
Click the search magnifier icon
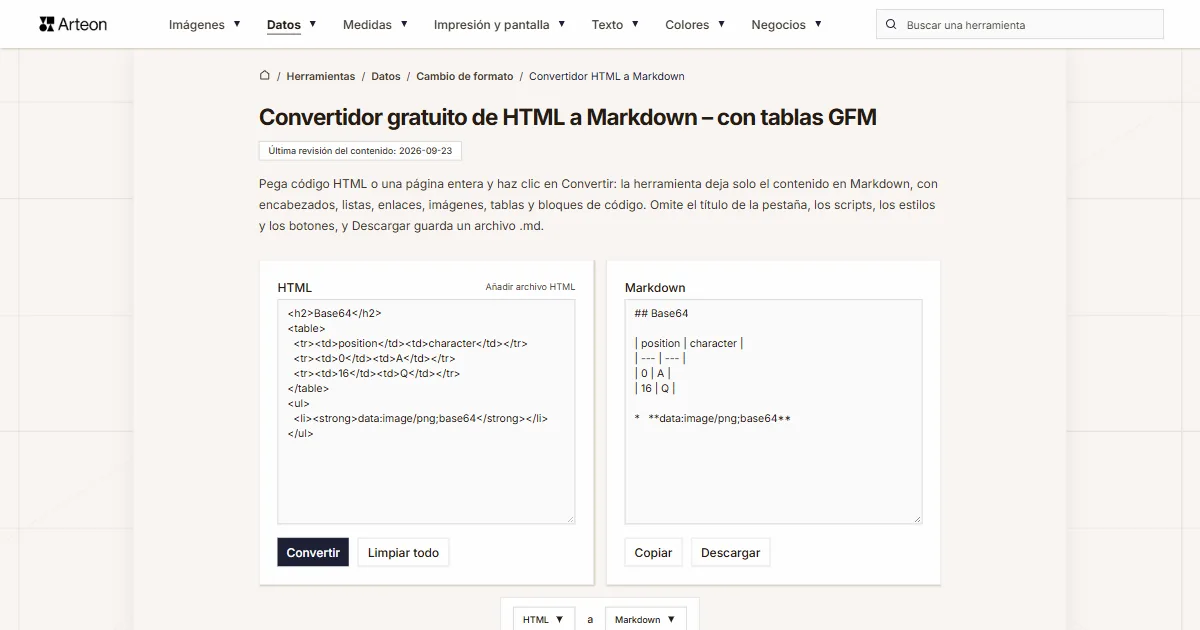[891, 24]
